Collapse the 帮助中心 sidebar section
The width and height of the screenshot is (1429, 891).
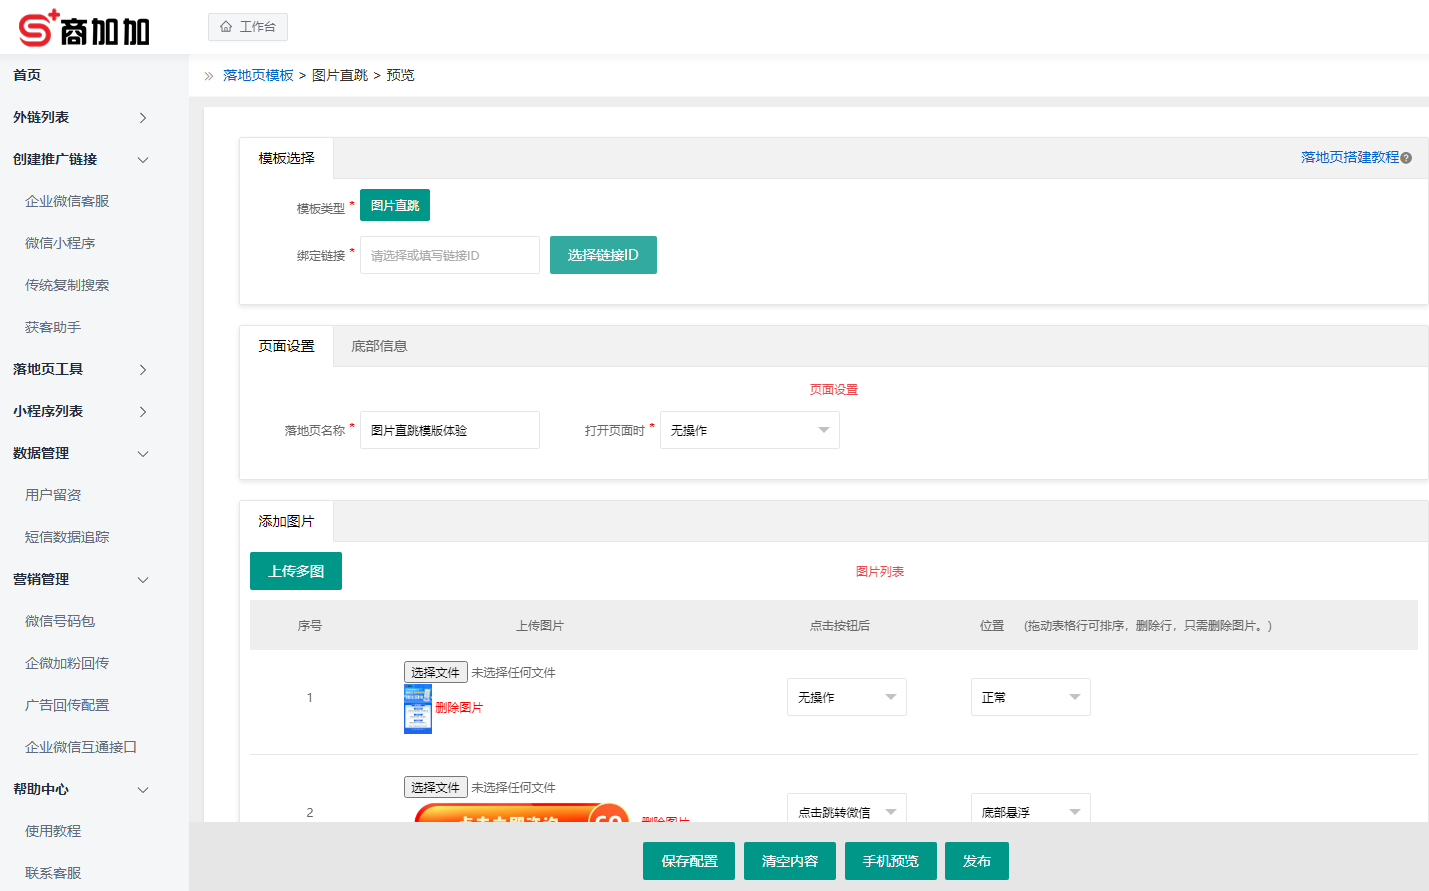[x=75, y=789]
